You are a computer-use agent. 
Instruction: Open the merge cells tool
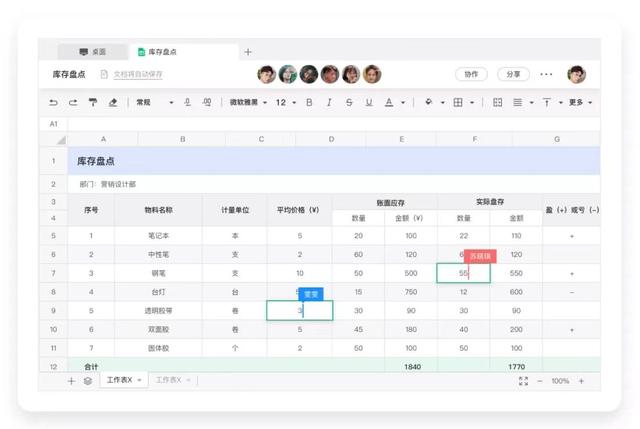[498, 102]
